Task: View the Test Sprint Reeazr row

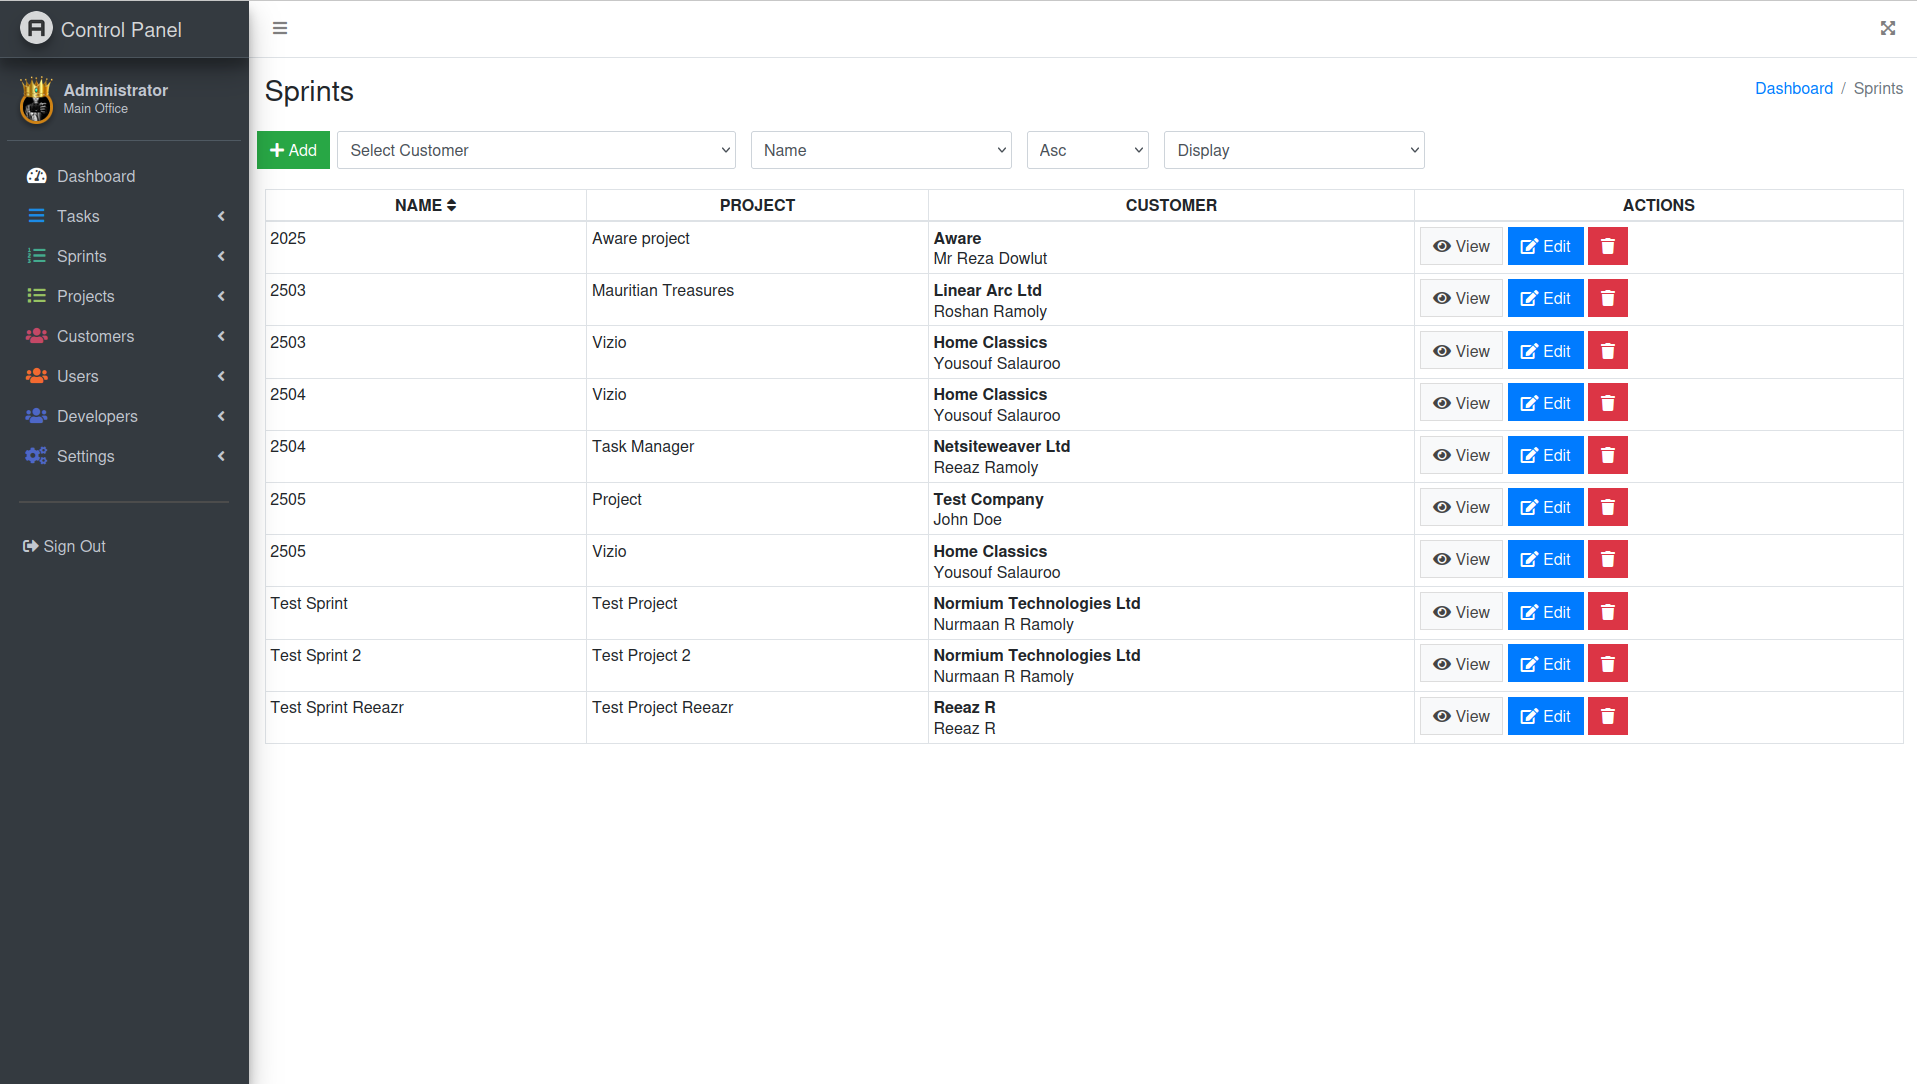Action: (1461, 716)
